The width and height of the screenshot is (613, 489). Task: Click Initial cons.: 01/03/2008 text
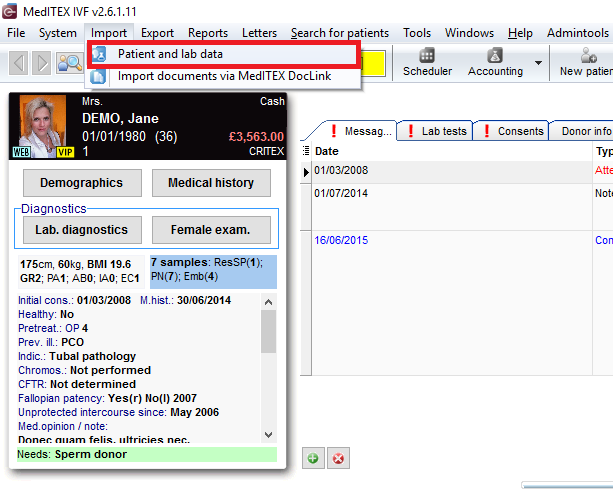pos(74,300)
